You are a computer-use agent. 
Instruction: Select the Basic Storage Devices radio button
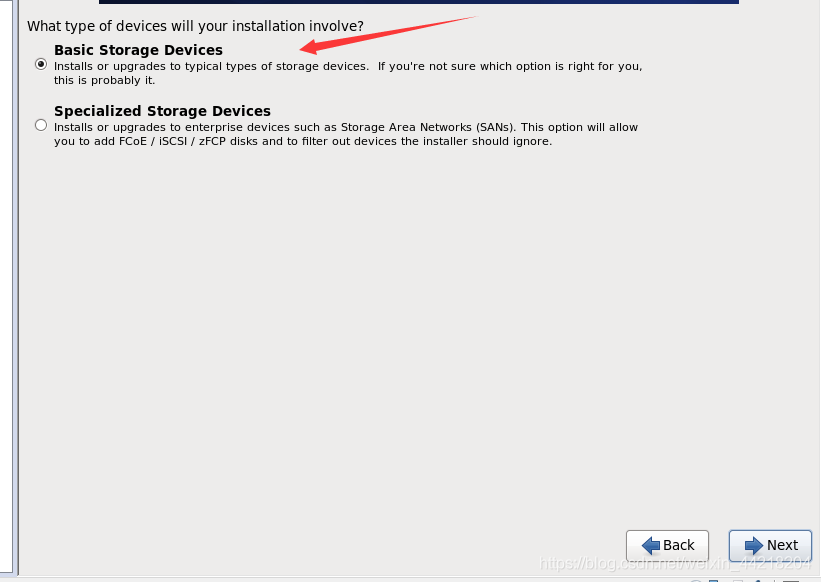(x=41, y=64)
